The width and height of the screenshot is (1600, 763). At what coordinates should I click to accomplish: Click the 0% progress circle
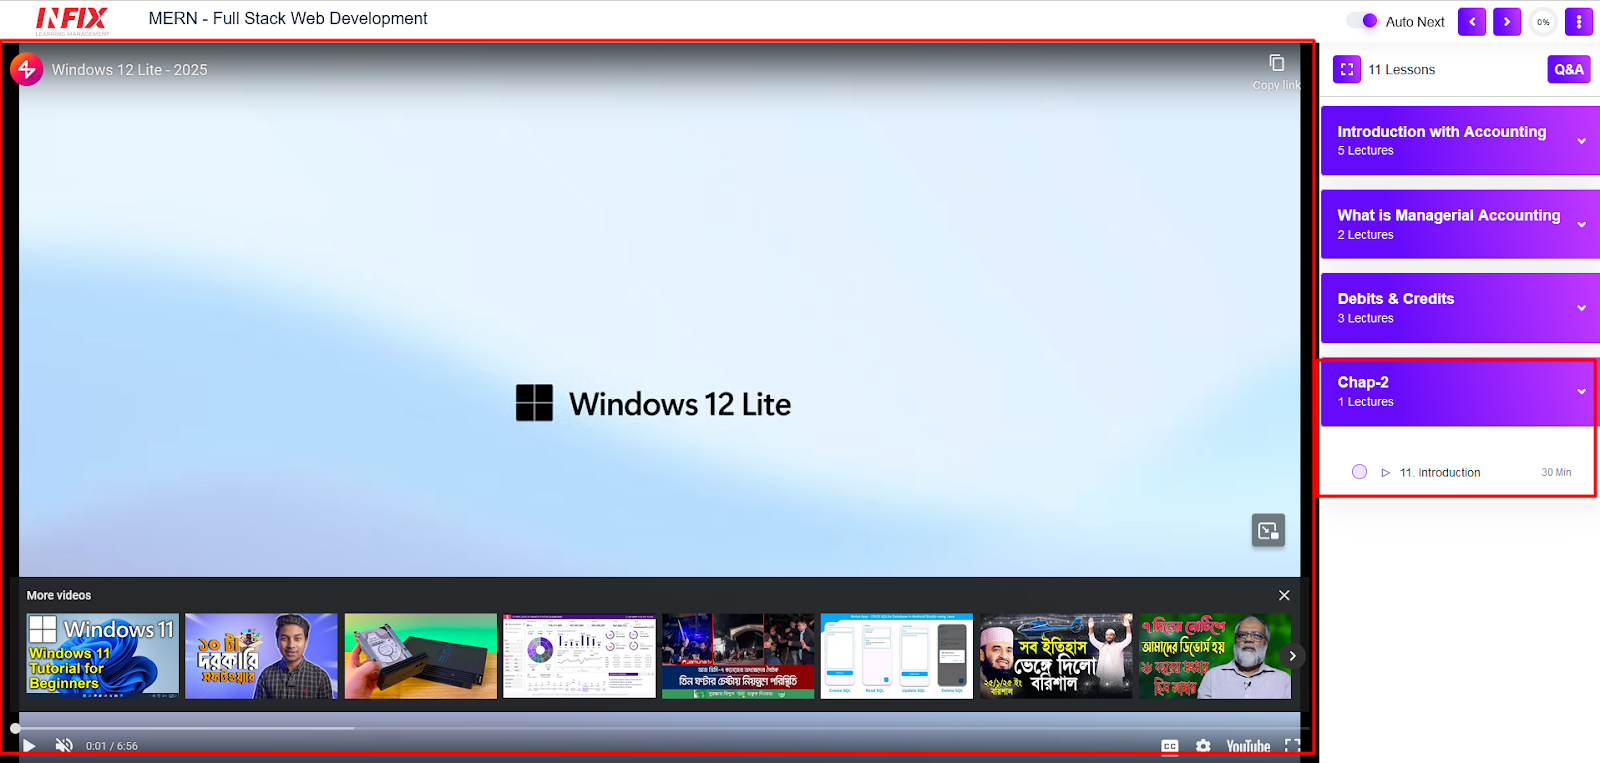[x=1543, y=22]
